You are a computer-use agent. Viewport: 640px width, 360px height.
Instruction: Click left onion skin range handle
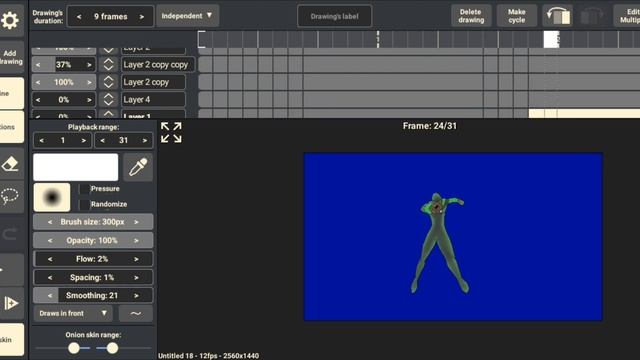(x=74, y=348)
